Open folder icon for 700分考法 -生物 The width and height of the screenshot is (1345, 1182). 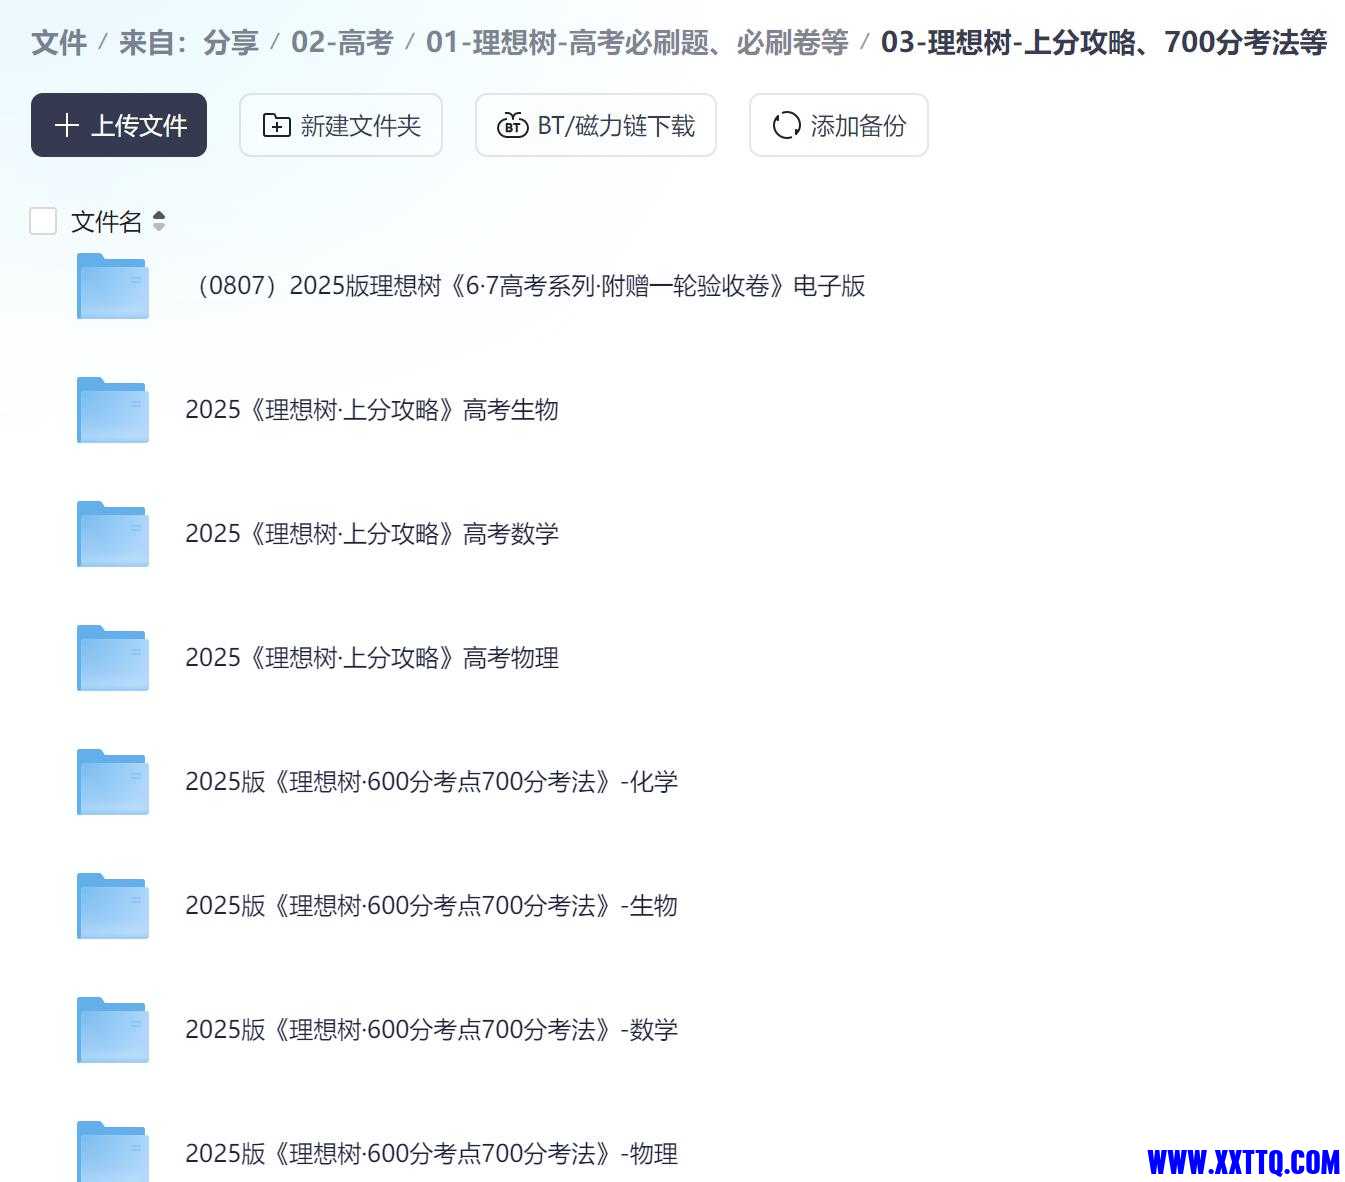(113, 906)
